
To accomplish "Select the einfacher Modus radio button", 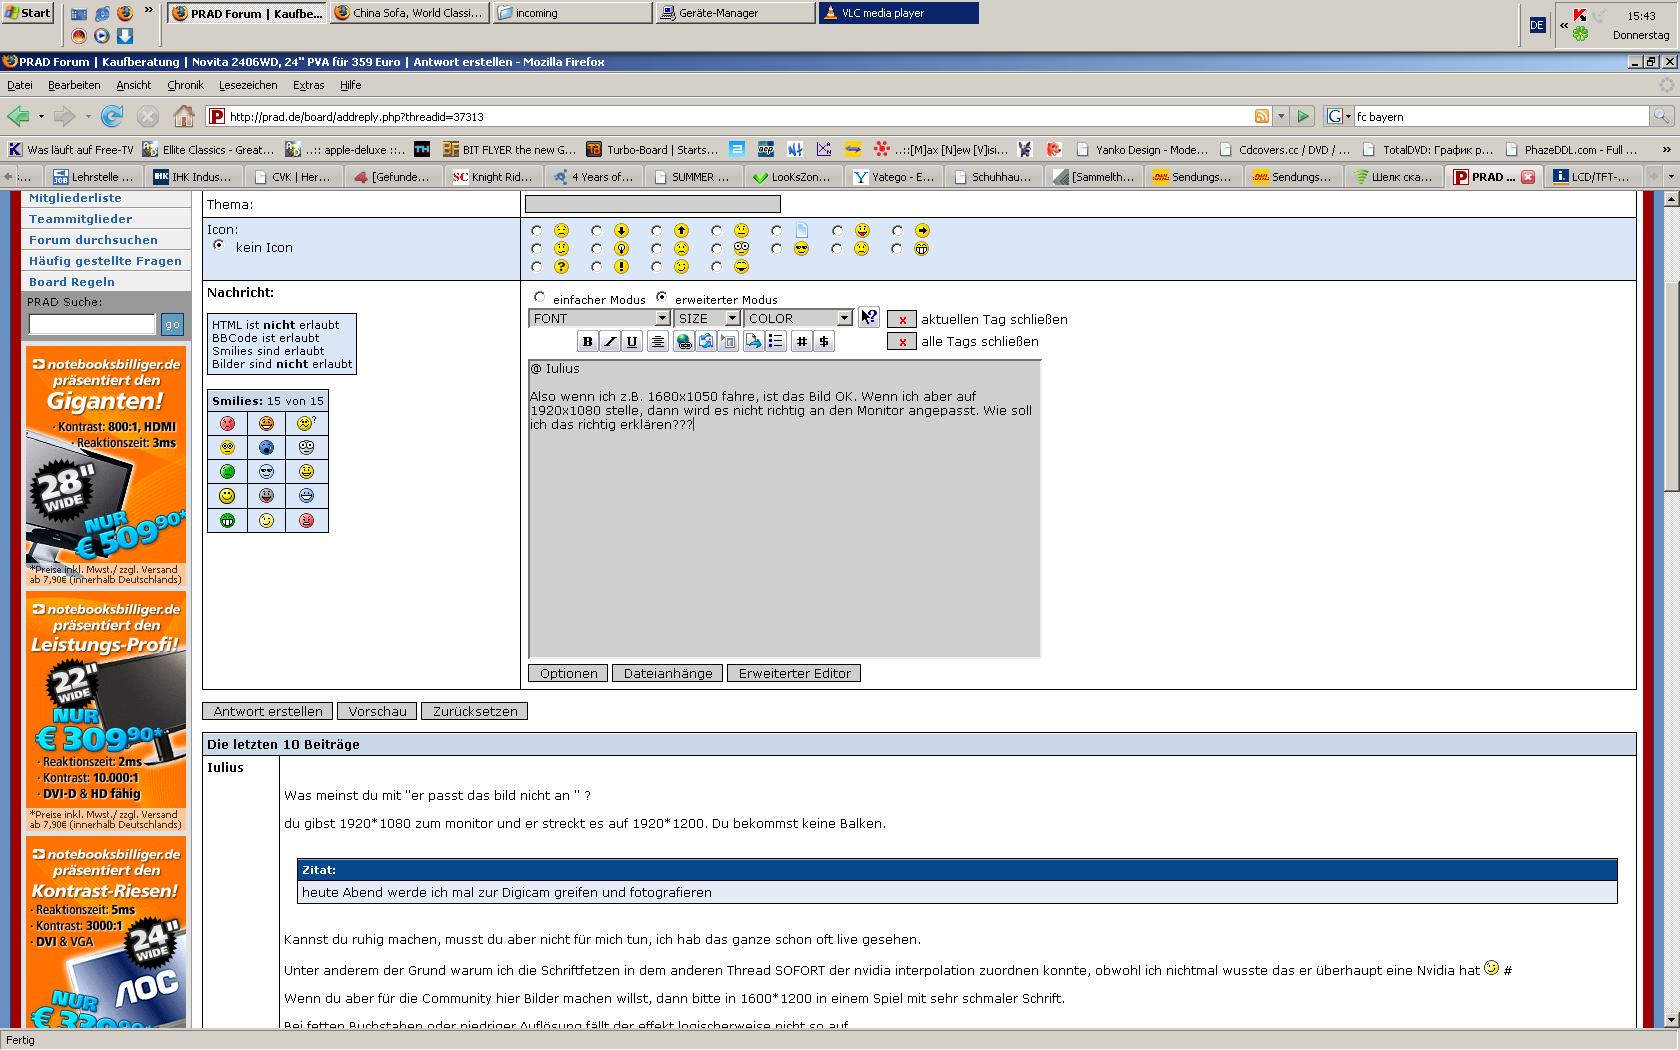I will [x=540, y=297].
